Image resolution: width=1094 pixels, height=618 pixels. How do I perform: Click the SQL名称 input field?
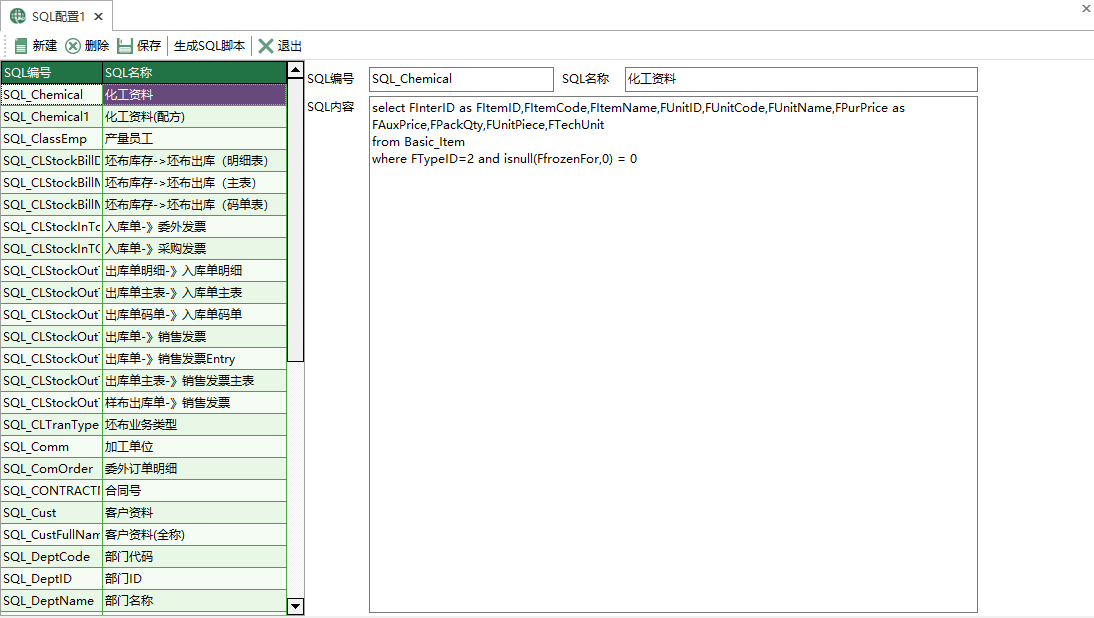click(x=801, y=80)
